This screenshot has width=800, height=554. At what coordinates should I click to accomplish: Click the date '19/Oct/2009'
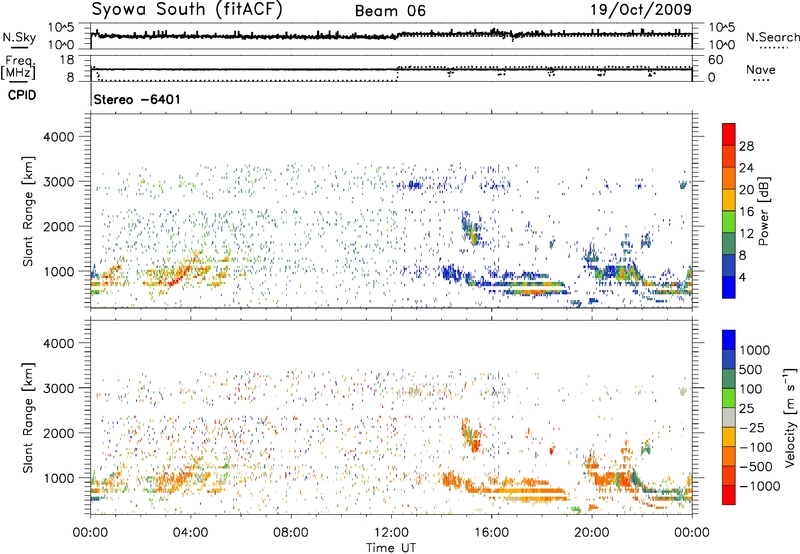pos(641,10)
